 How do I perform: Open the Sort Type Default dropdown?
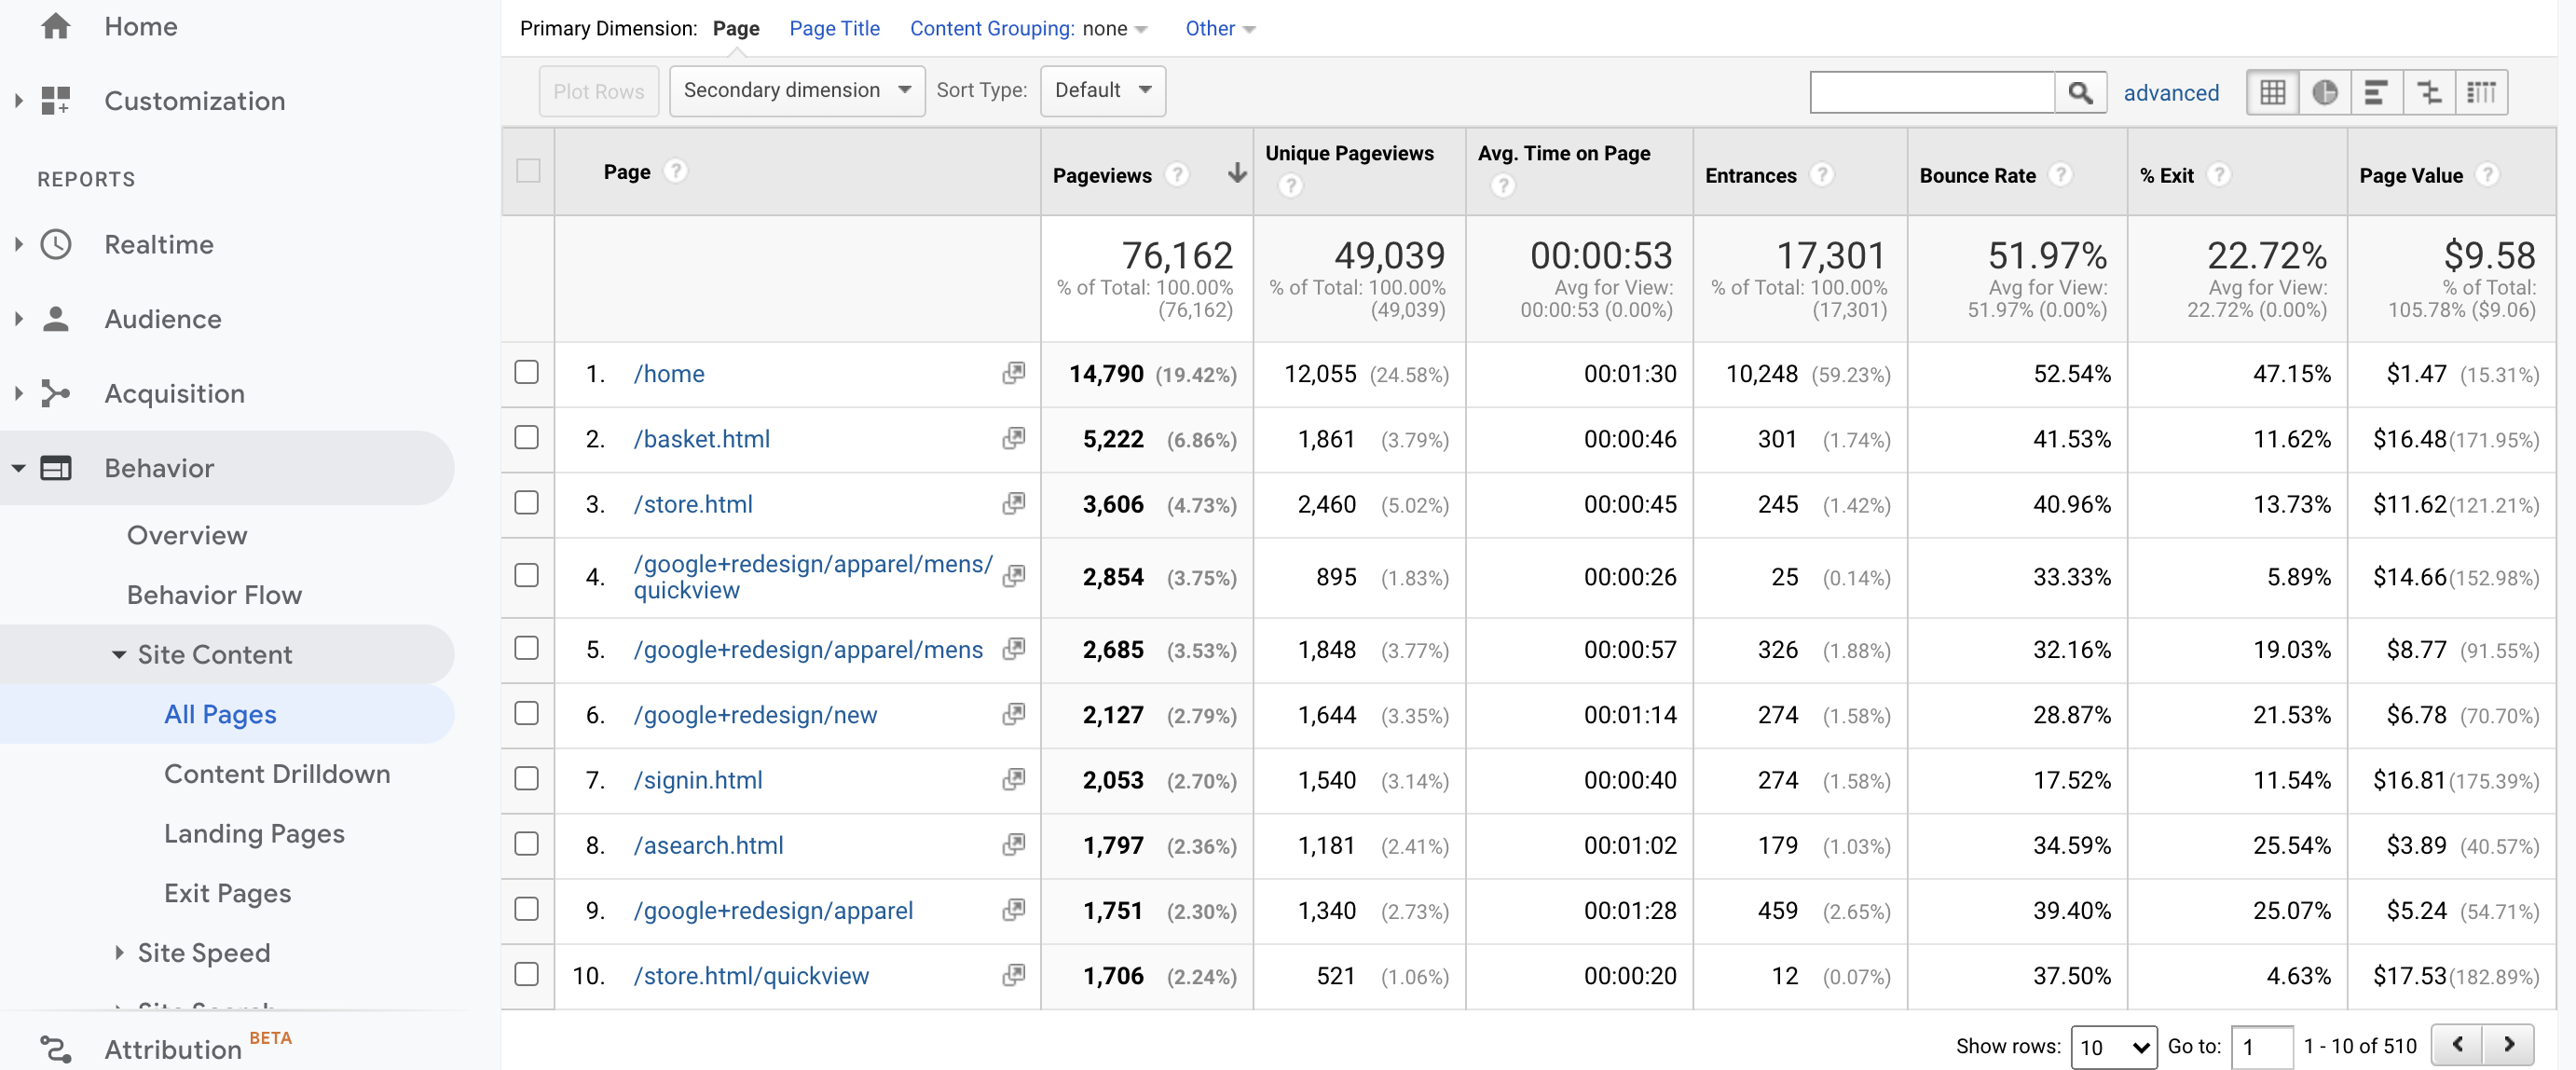coord(1102,90)
